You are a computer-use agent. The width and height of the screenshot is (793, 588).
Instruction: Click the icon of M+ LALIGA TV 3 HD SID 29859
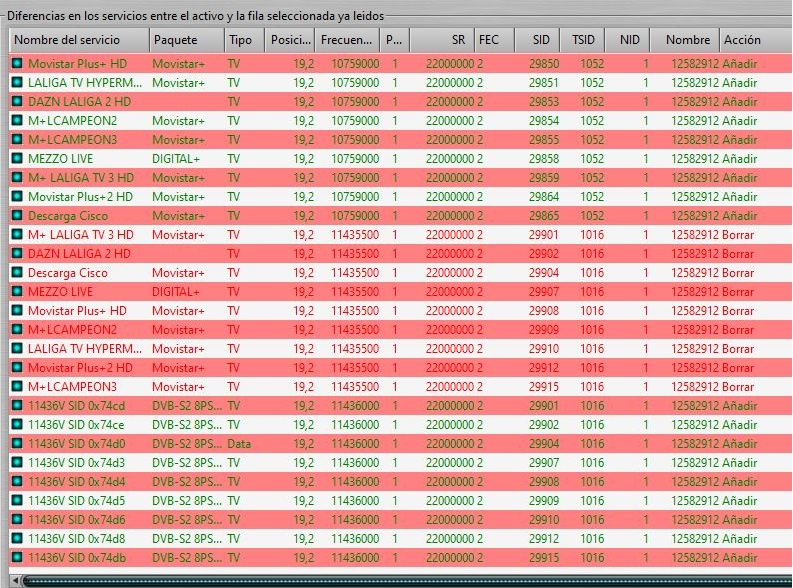(17, 177)
